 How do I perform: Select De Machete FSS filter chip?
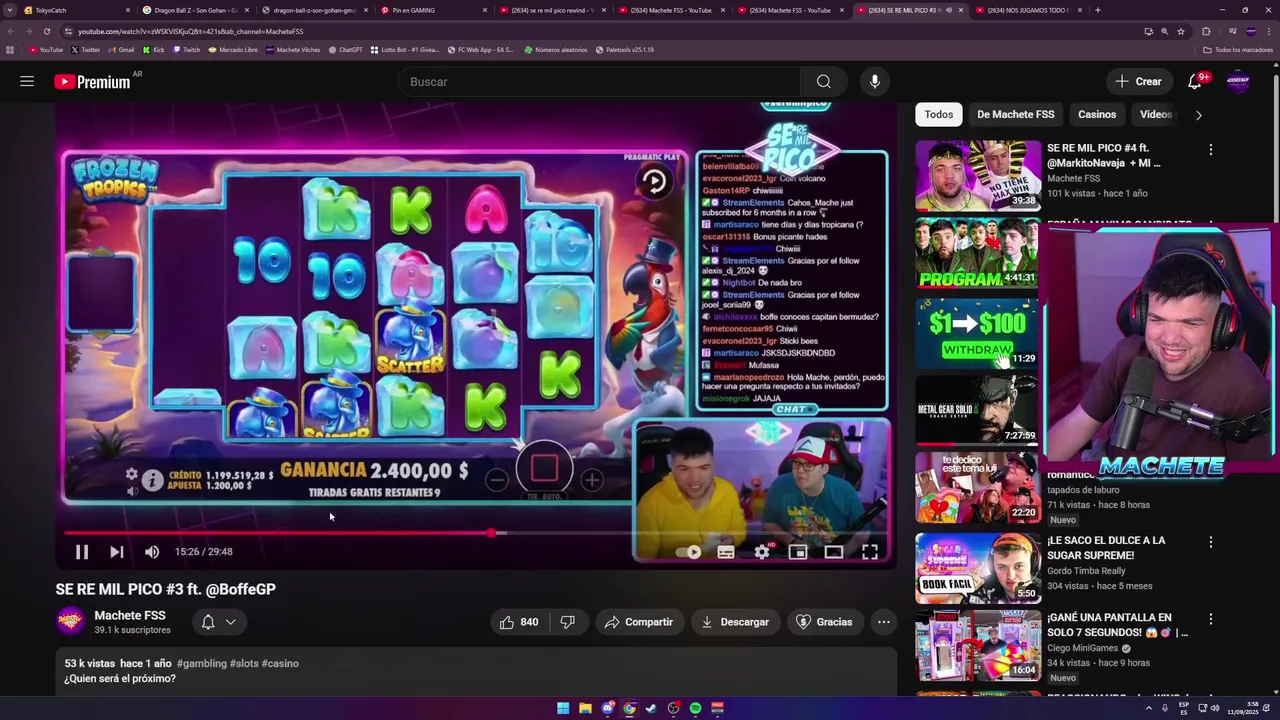coord(1016,115)
